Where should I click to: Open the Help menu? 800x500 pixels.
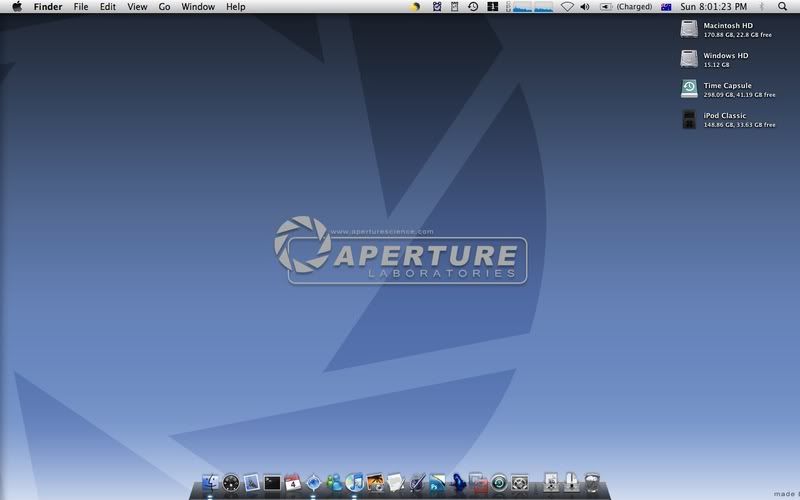coord(236,7)
